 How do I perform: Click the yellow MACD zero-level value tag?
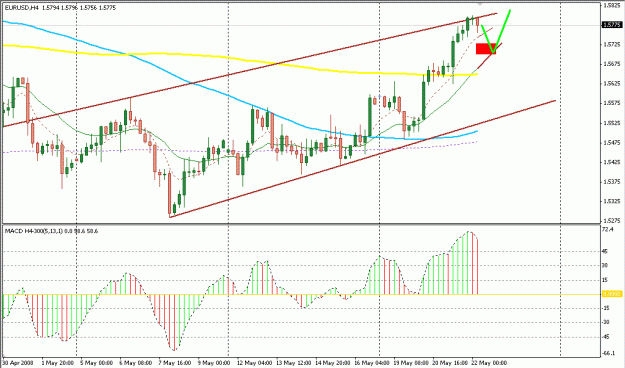pos(612,294)
